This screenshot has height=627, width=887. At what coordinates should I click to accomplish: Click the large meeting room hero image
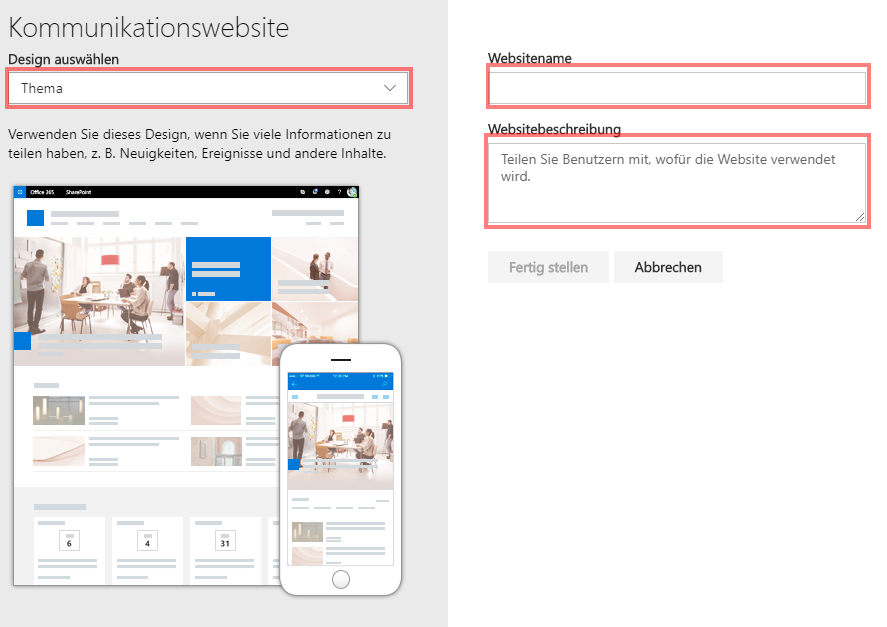[x=98, y=290]
